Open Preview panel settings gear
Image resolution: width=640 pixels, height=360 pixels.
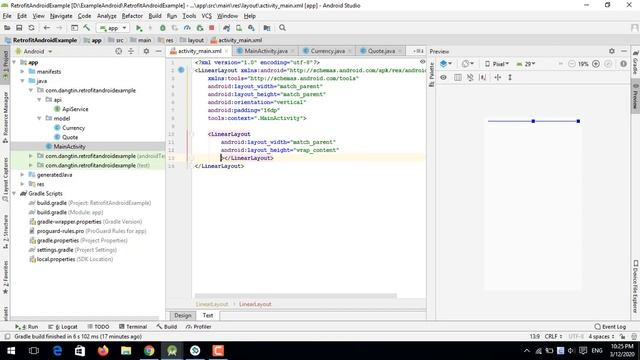pos(611,51)
